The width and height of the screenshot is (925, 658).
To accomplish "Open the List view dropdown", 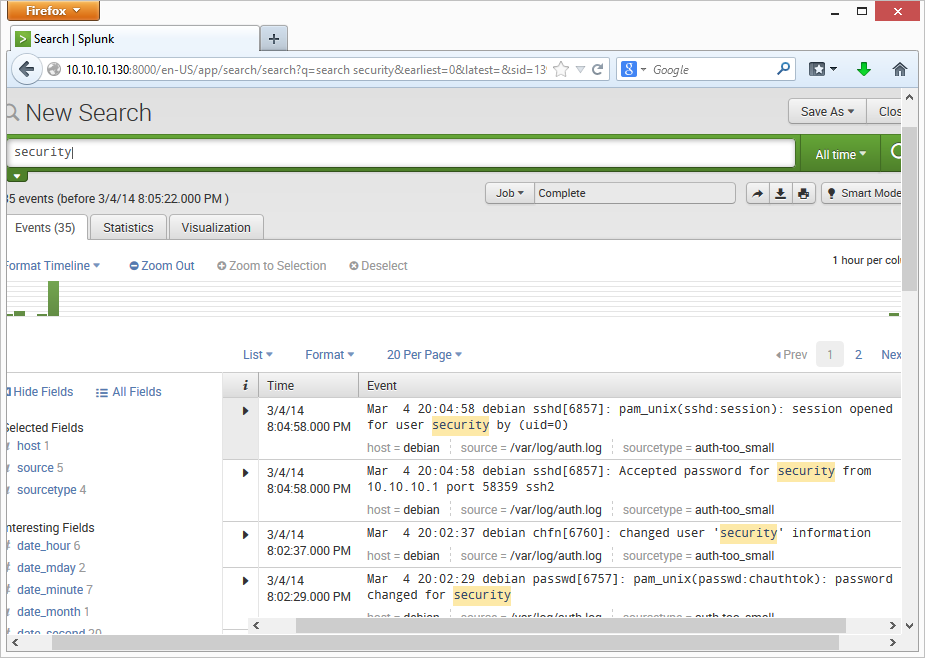I will [258, 355].
